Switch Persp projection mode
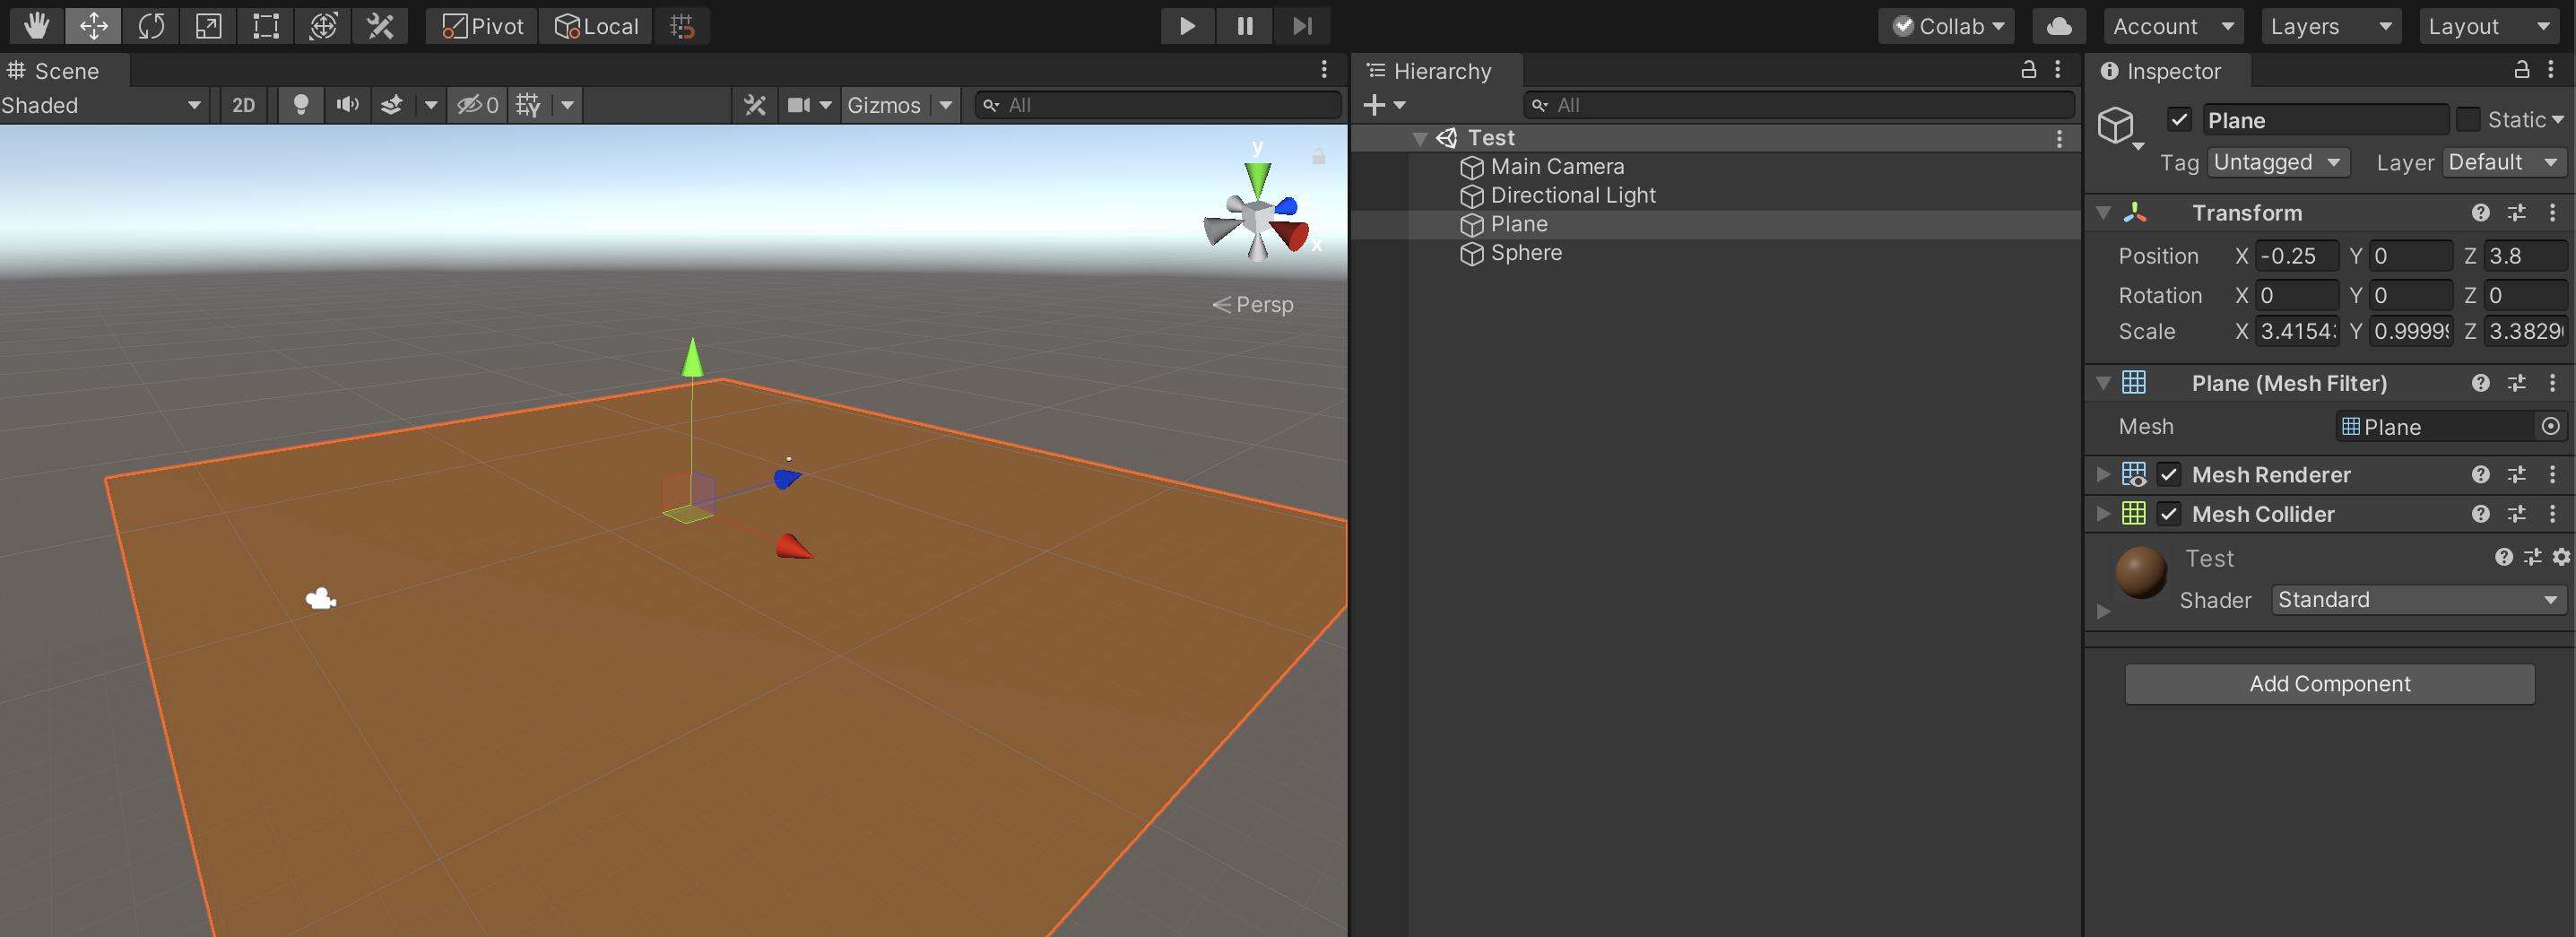 1253,304
